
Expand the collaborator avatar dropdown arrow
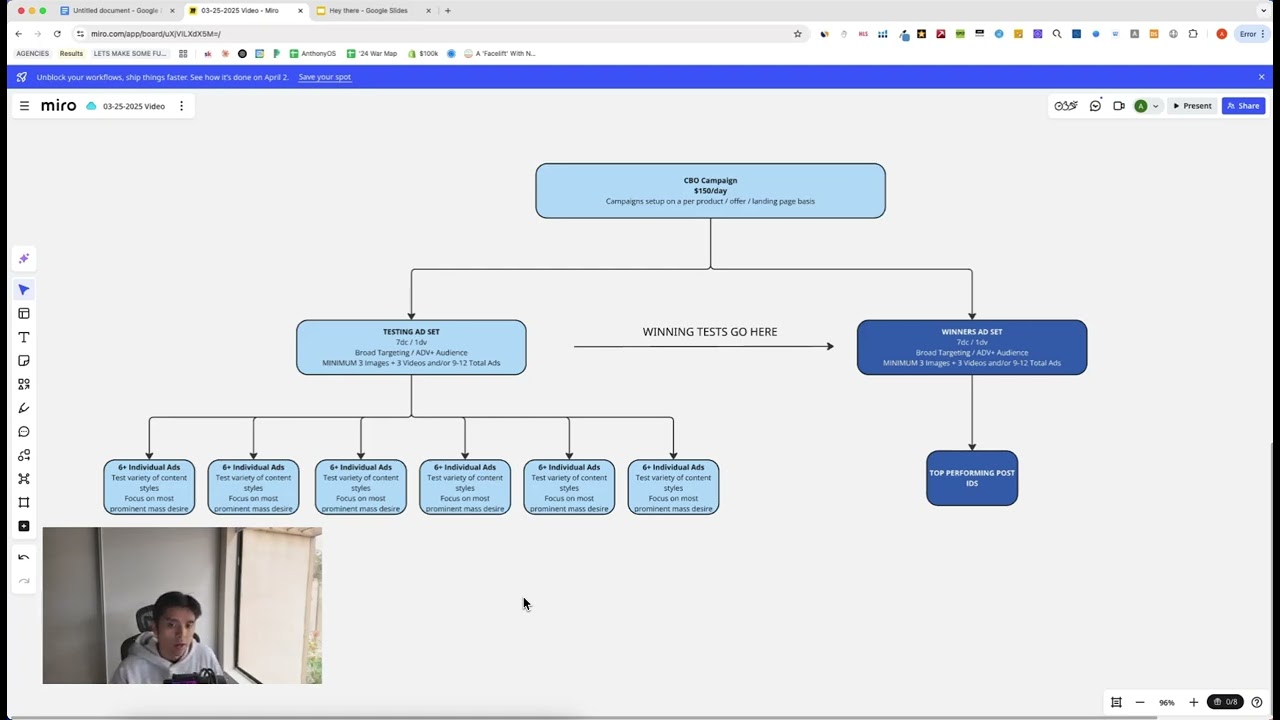tap(1155, 106)
